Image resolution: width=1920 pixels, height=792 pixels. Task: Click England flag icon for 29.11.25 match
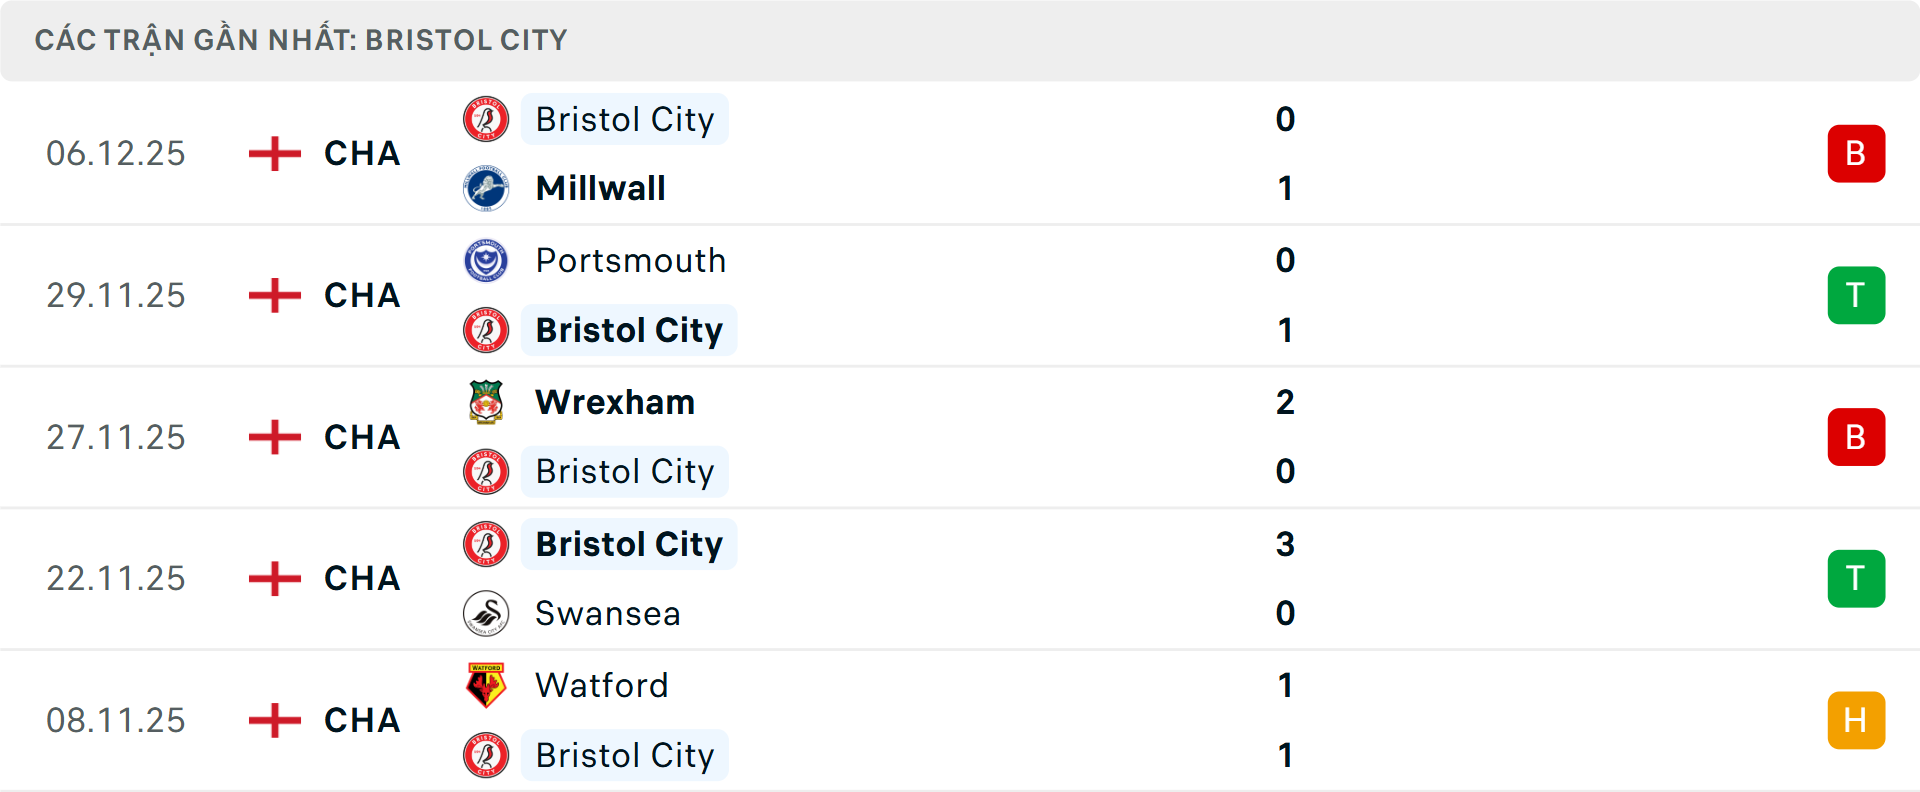click(275, 295)
